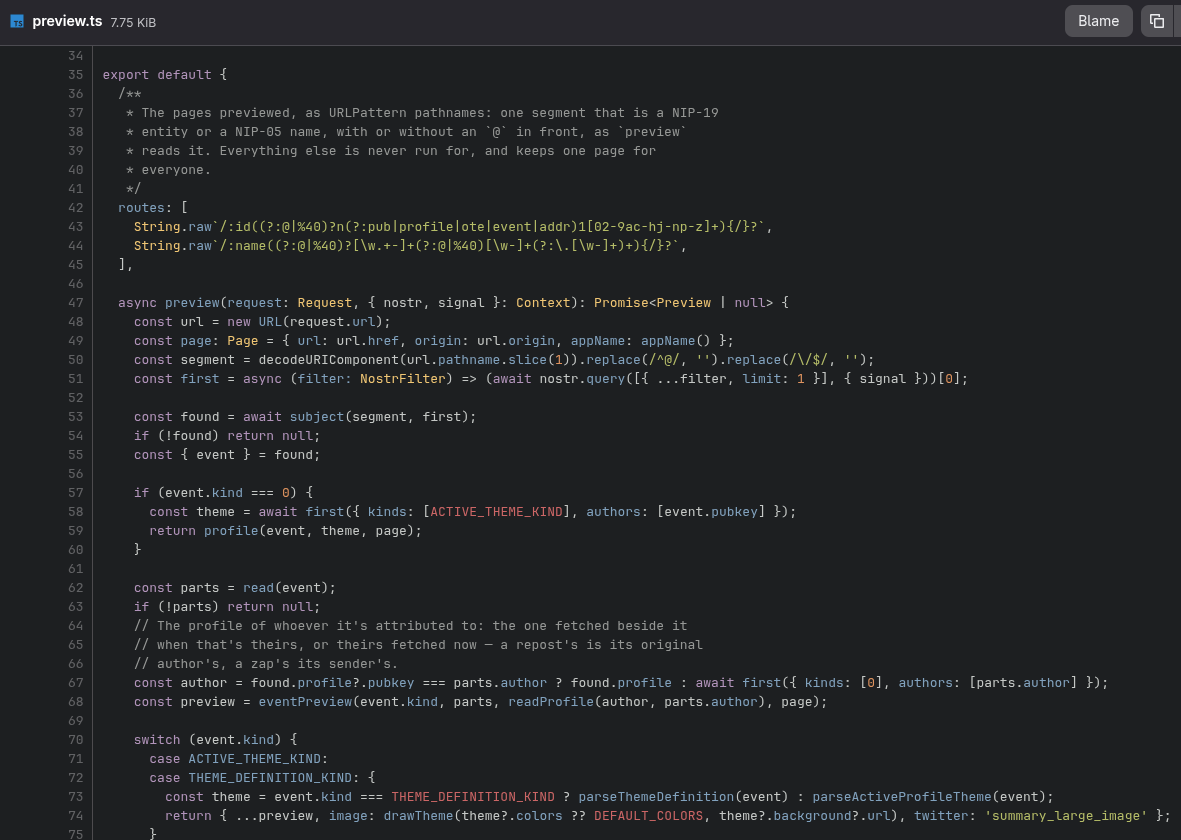Copy file contents with the copy icon

1157,21
